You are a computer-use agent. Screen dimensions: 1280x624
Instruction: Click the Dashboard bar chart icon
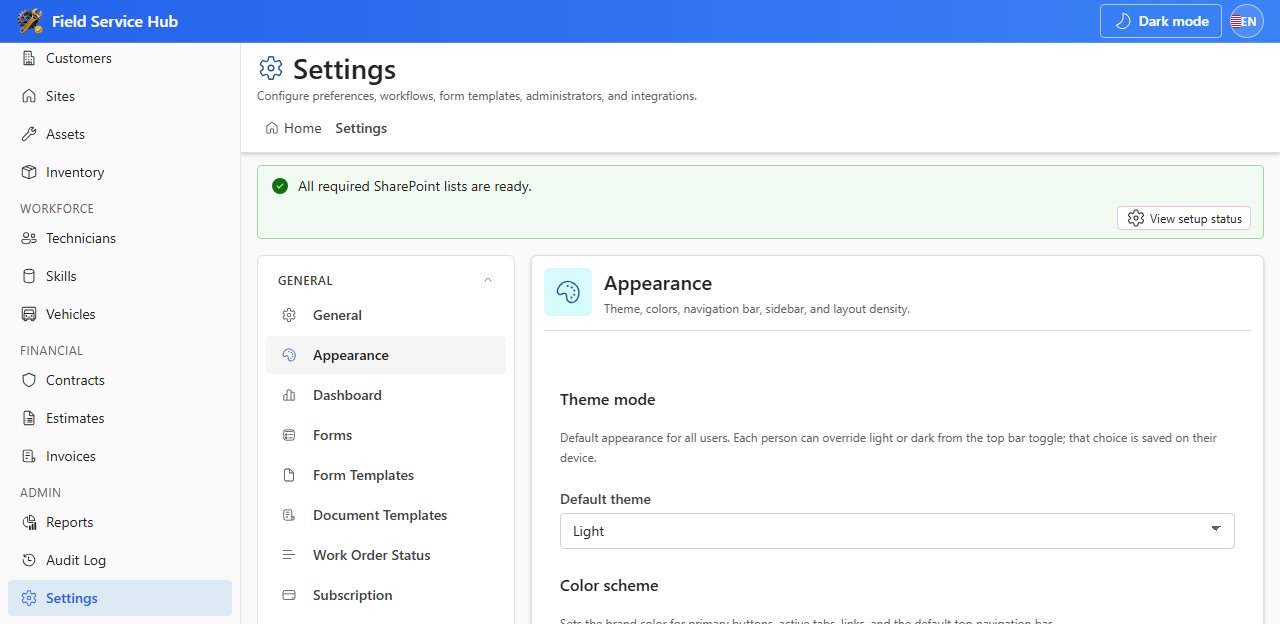(289, 395)
